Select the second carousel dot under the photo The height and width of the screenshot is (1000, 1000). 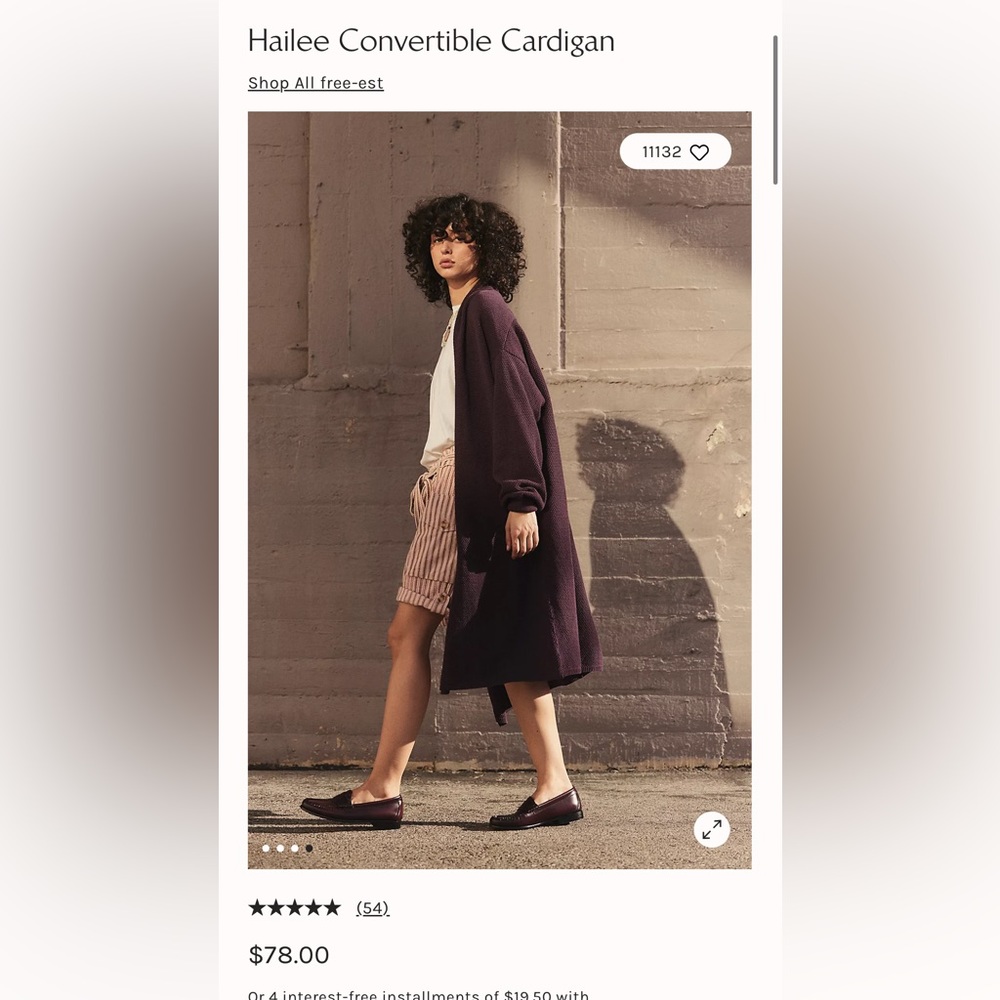pos(281,848)
